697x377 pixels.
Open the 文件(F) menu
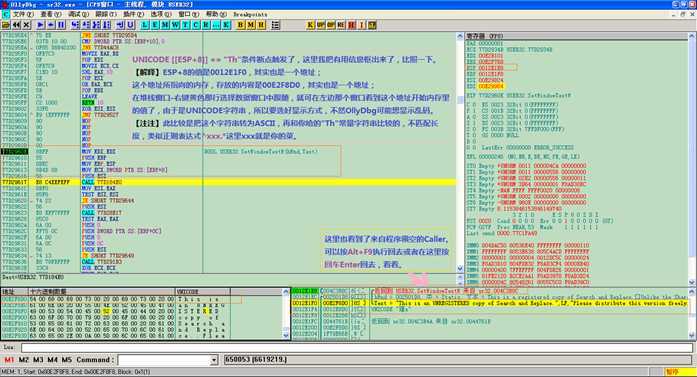click(x=23, y=14)
